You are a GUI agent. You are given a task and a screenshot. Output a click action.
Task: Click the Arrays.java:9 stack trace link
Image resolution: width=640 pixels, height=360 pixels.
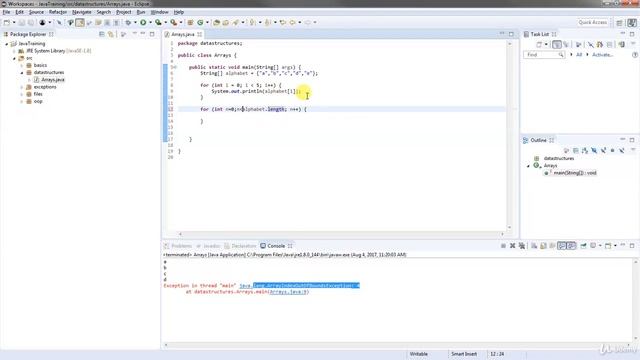click(x=288, y=292)
